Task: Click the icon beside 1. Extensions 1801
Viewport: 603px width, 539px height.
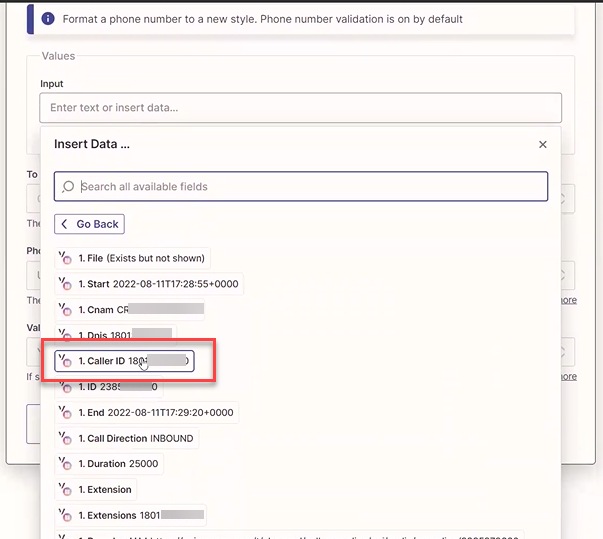Action: [x=65, y=515]
